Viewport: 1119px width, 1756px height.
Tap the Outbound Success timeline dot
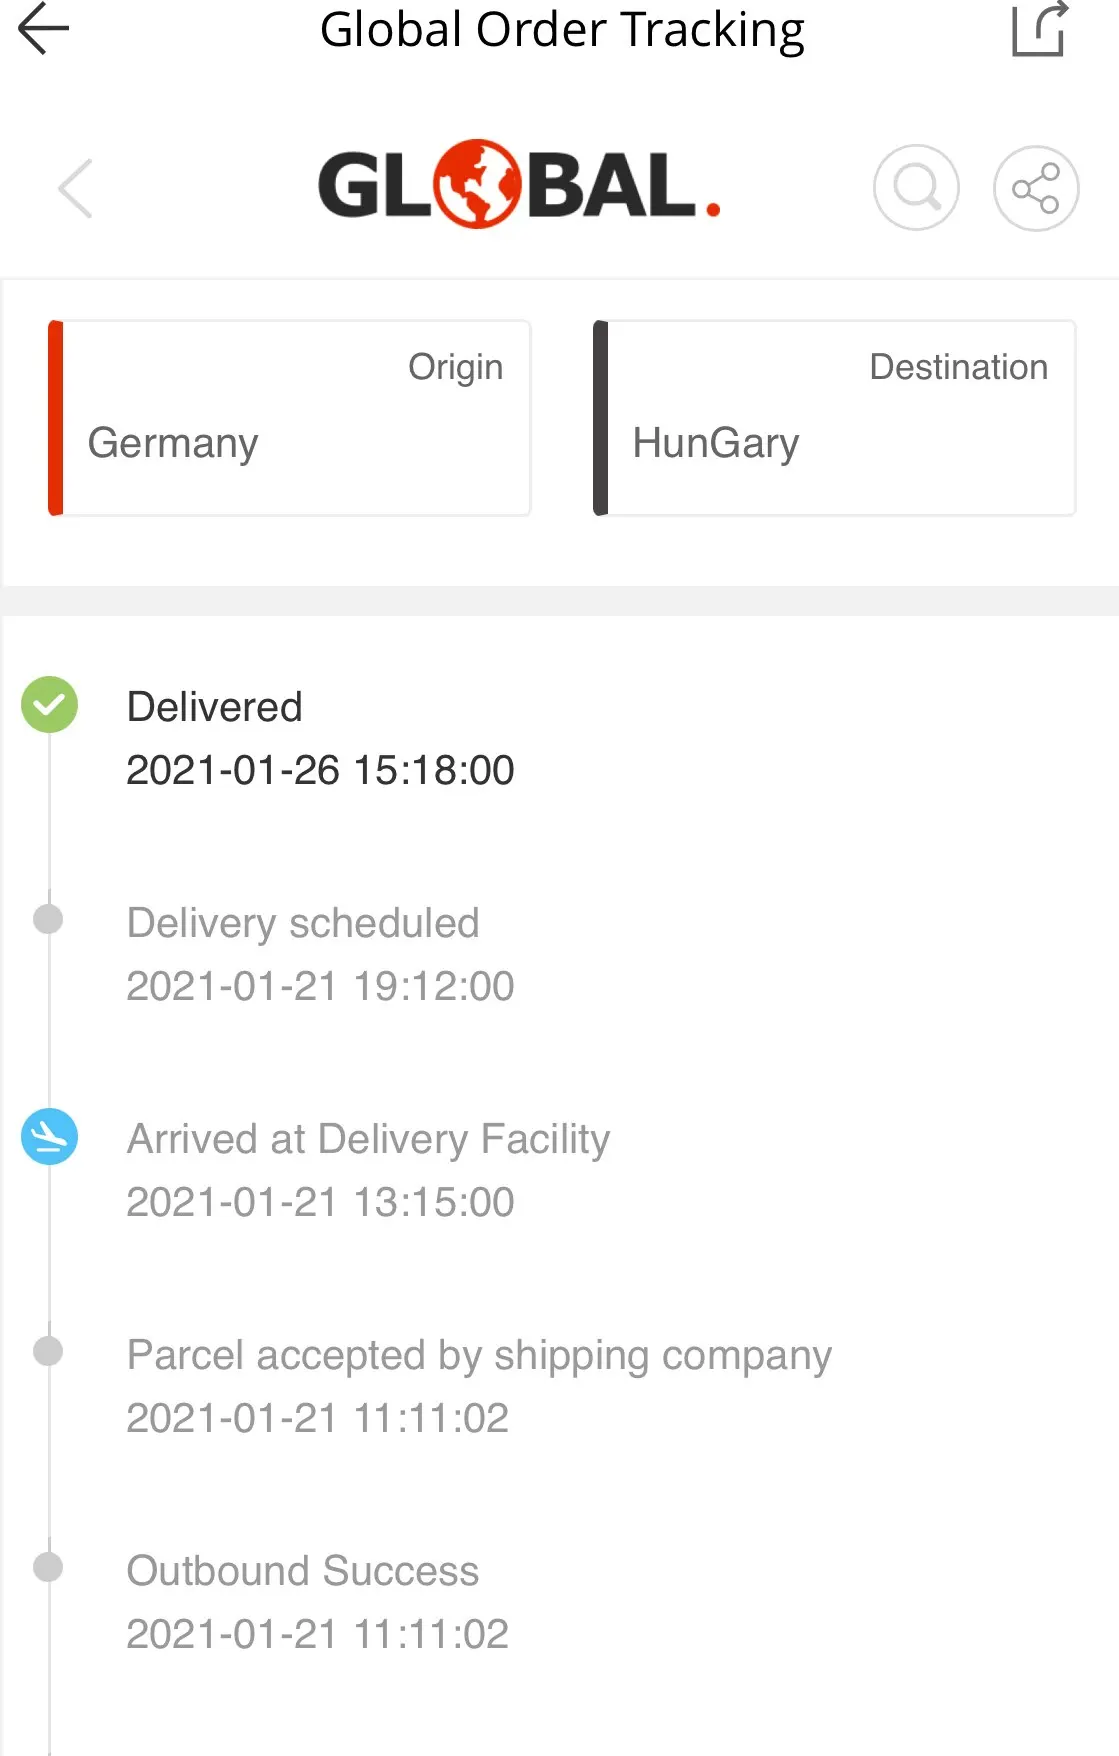[x=48, y=1567]
